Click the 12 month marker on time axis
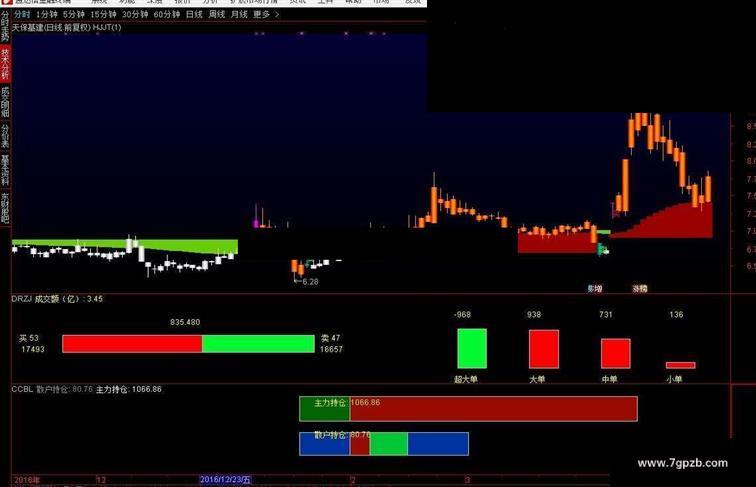 tap(101, 480)
